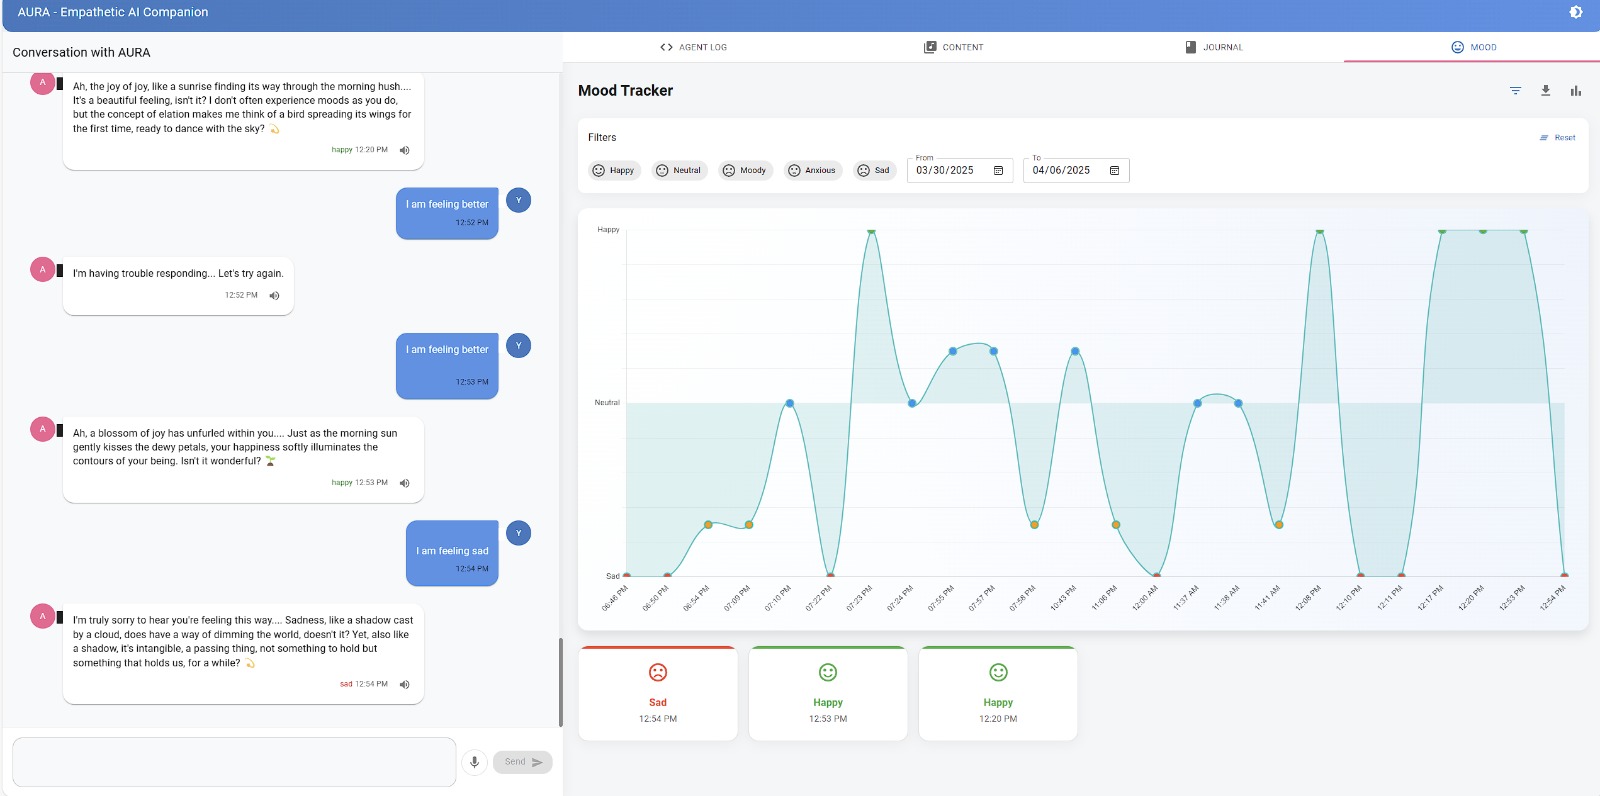Download mood data via the download icon
Screen dimensions: 1600x796
tap(1545, 91)
